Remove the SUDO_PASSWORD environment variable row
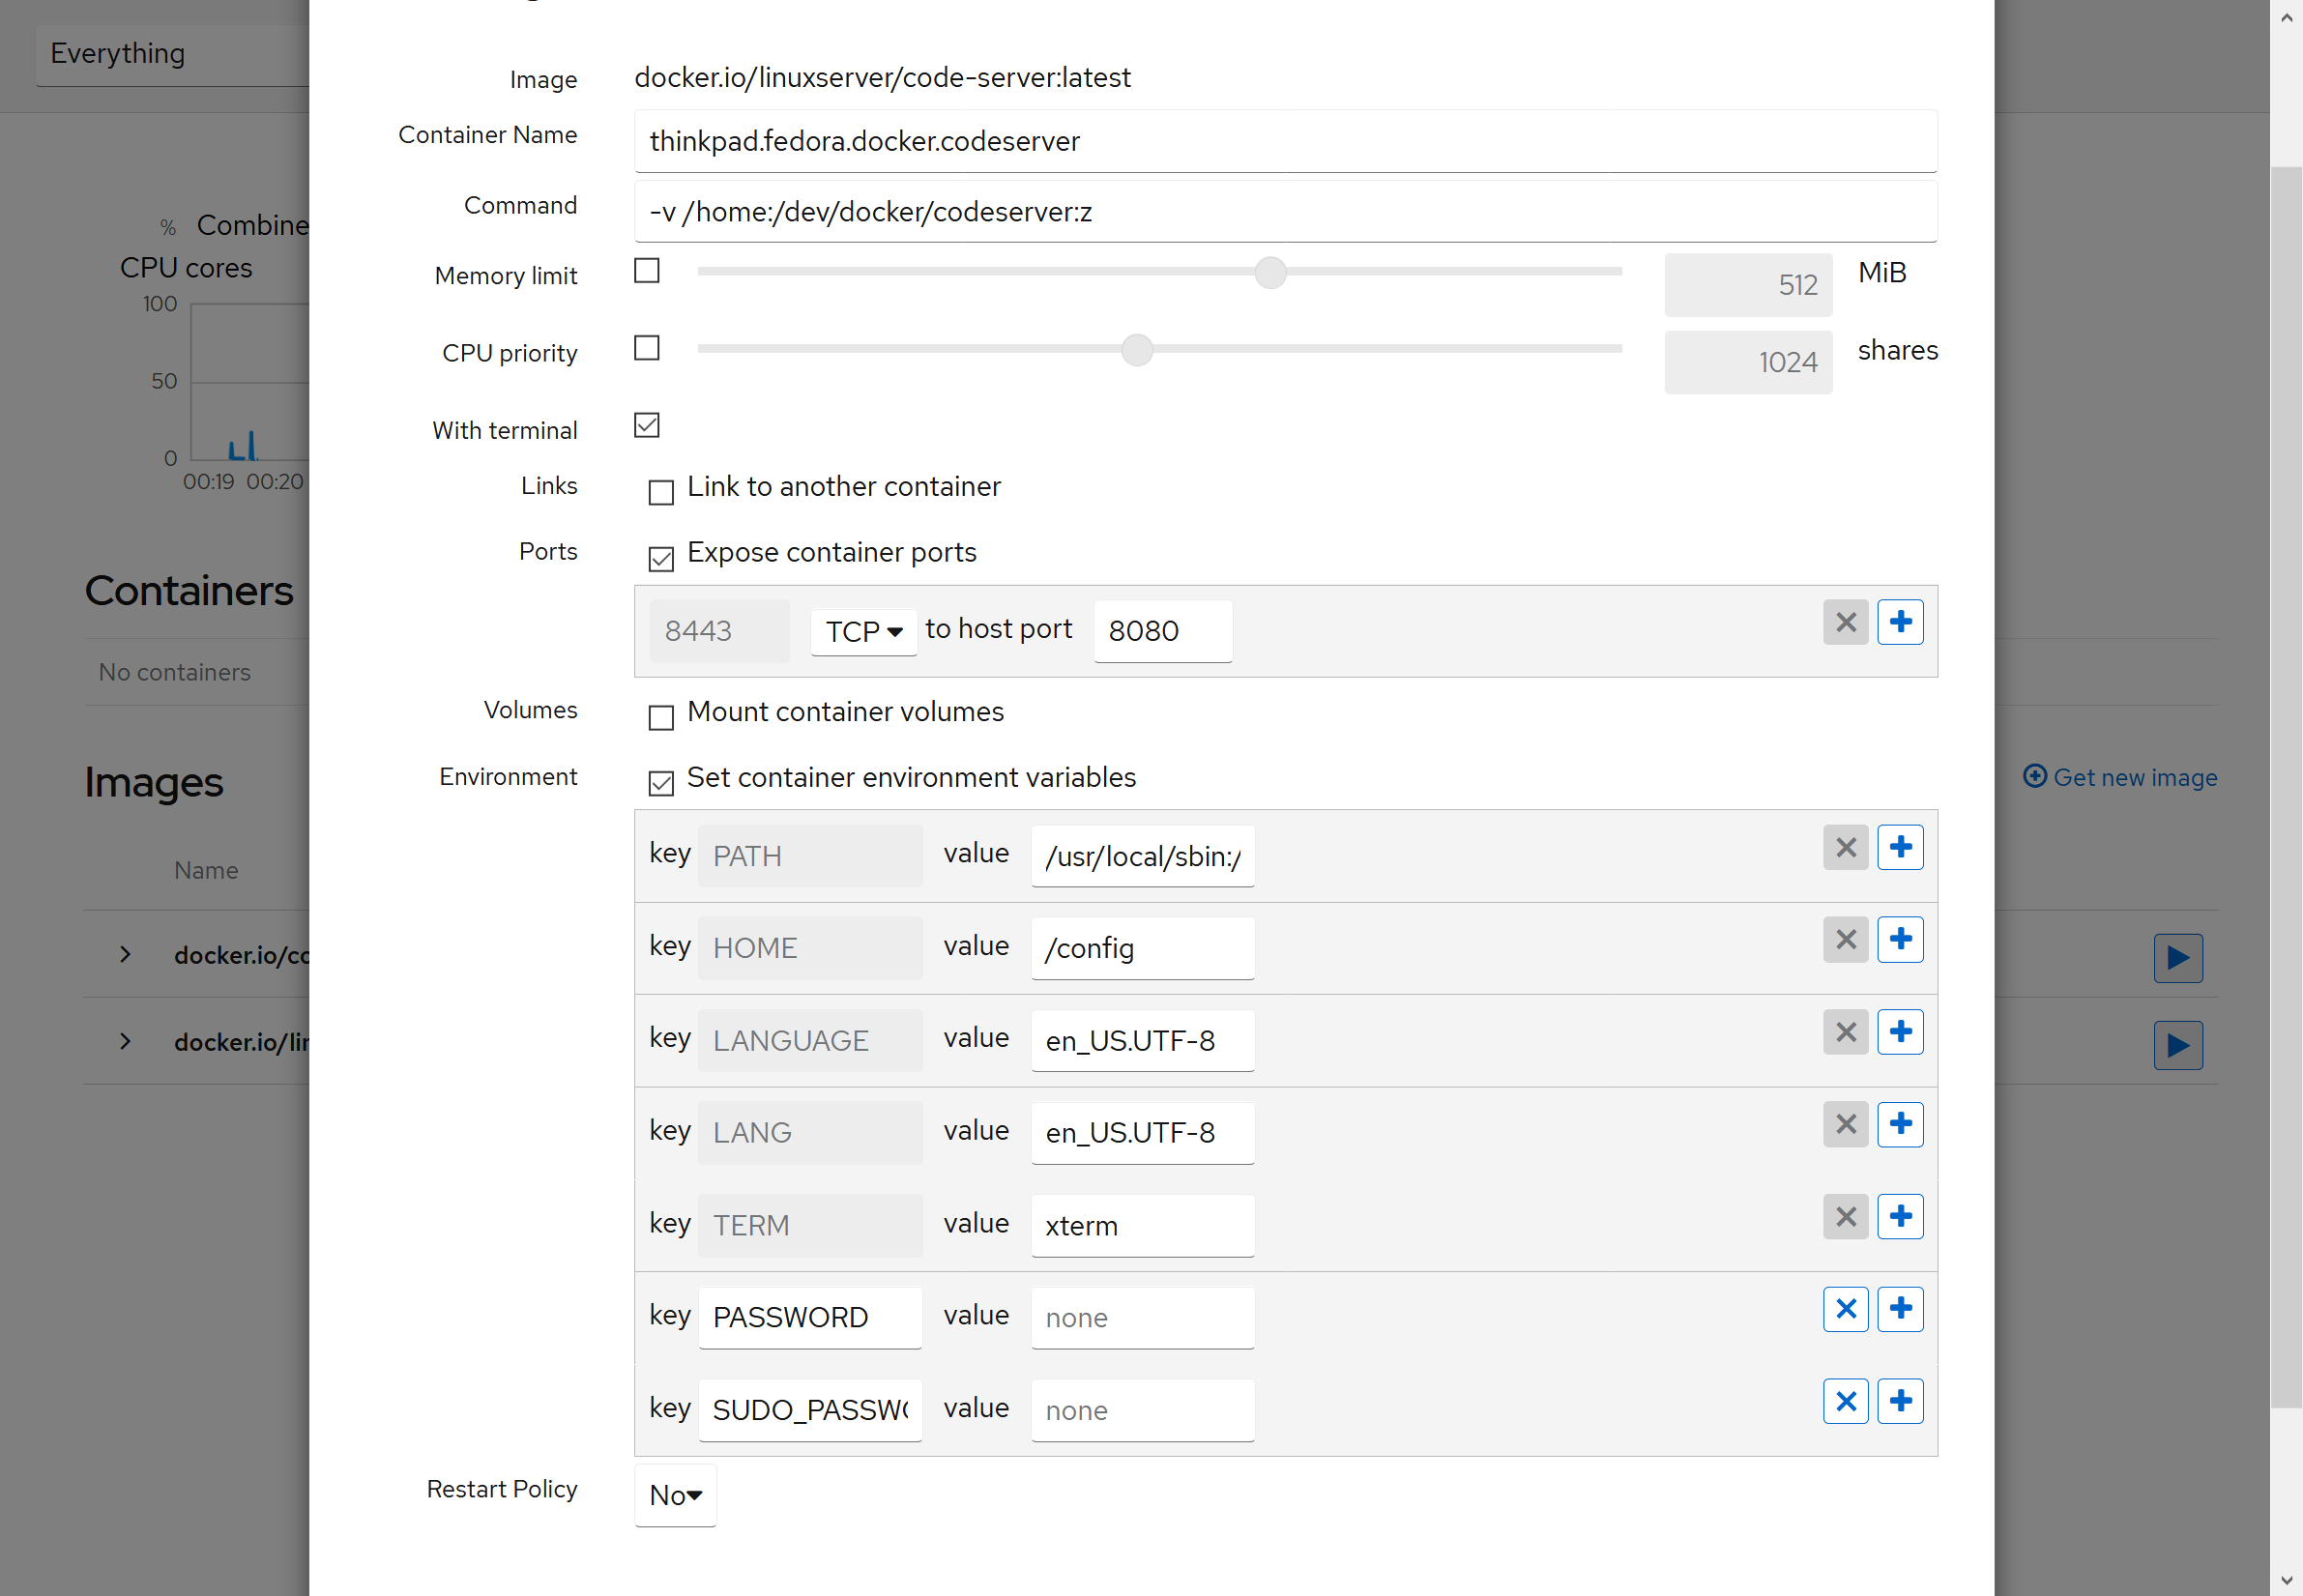Viewport: 2303px width, 1596px height. [x=1845, y=1401]
